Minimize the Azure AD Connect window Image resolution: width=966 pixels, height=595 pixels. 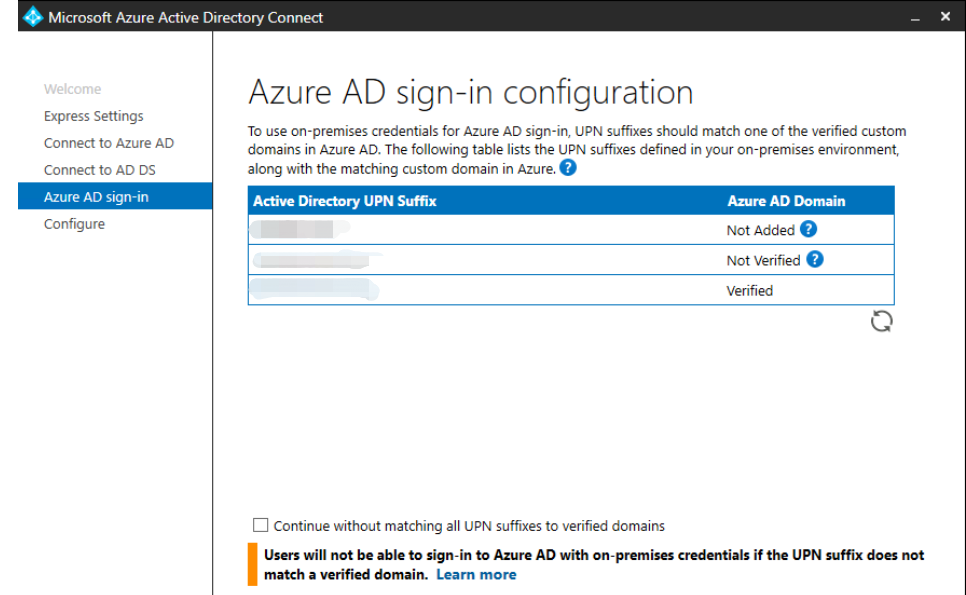[x=915, y=17]
